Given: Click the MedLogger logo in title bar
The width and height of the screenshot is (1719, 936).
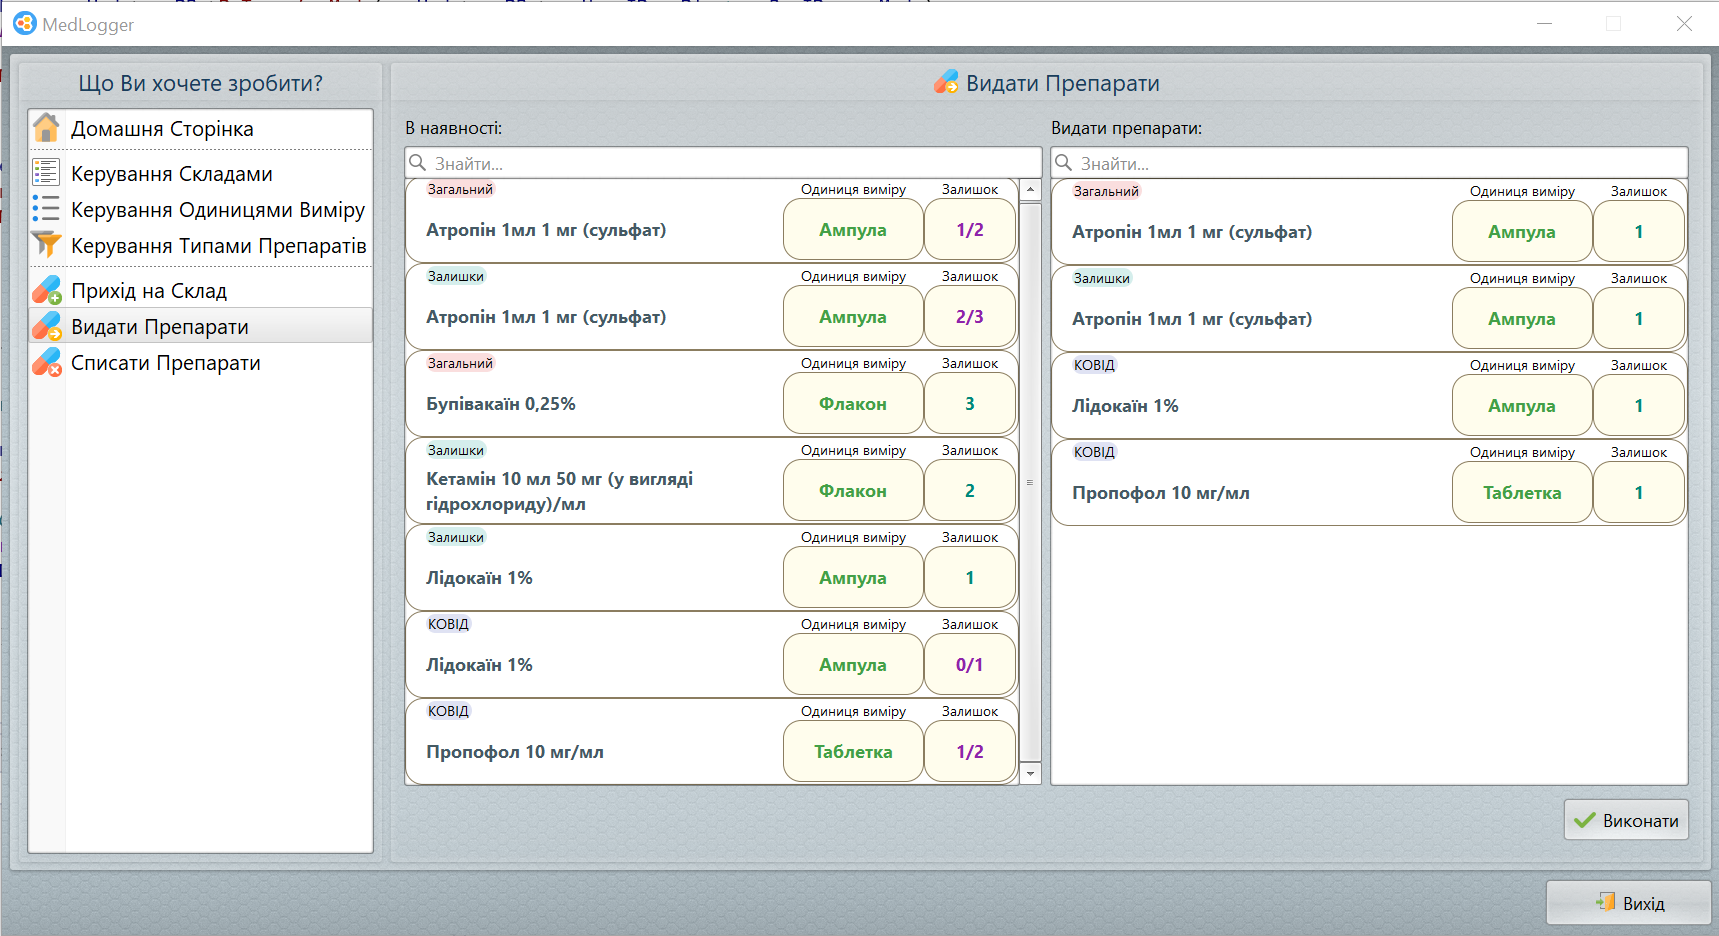Looking at the screenshot, I should 24,23.
